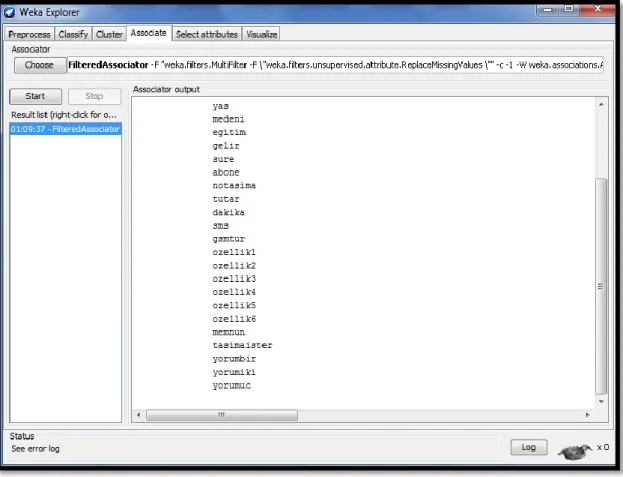
Task: Open the Cluster tab
Action: pos(109,35)
